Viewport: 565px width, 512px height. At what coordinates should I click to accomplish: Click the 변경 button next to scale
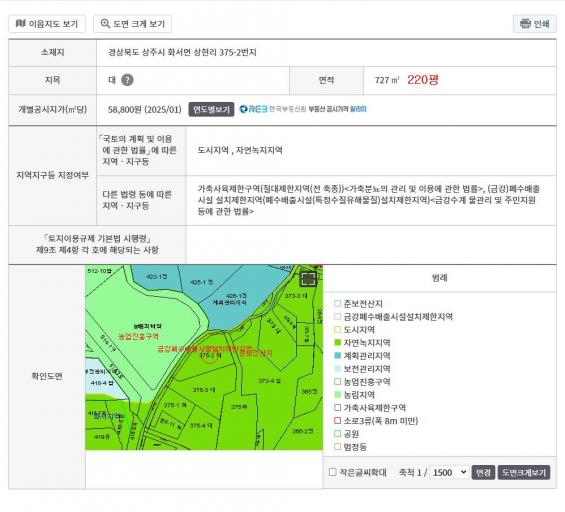[483, 472]
